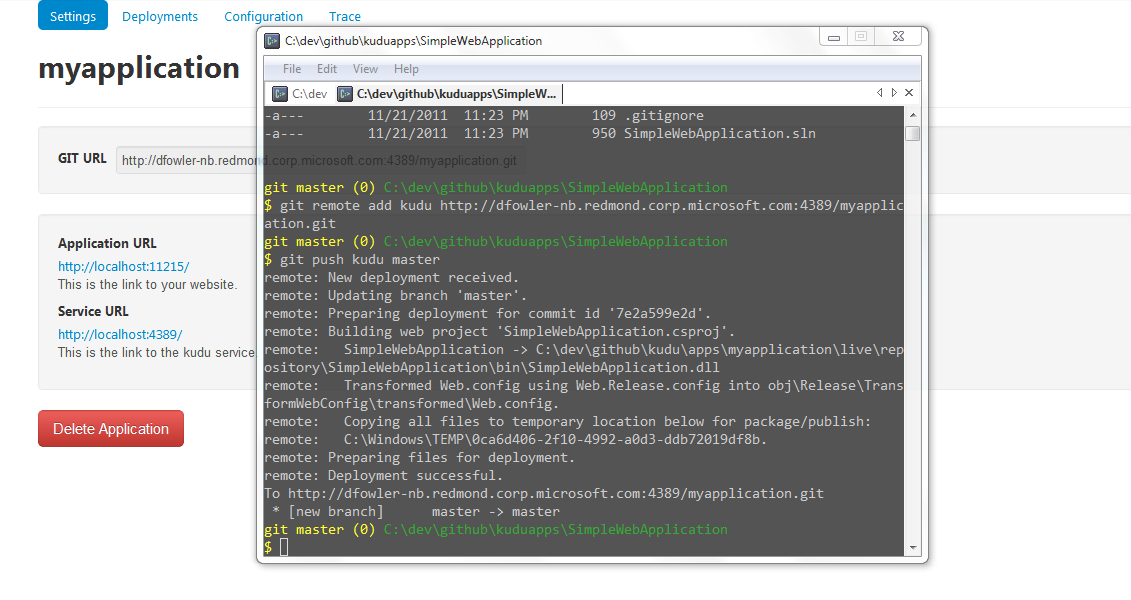Click the 'Deployment successful.' console line

384,476
